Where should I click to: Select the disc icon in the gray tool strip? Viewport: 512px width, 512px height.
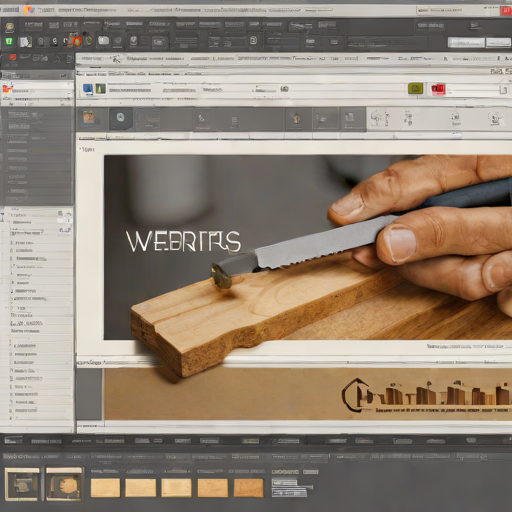(x=120, y=118)
